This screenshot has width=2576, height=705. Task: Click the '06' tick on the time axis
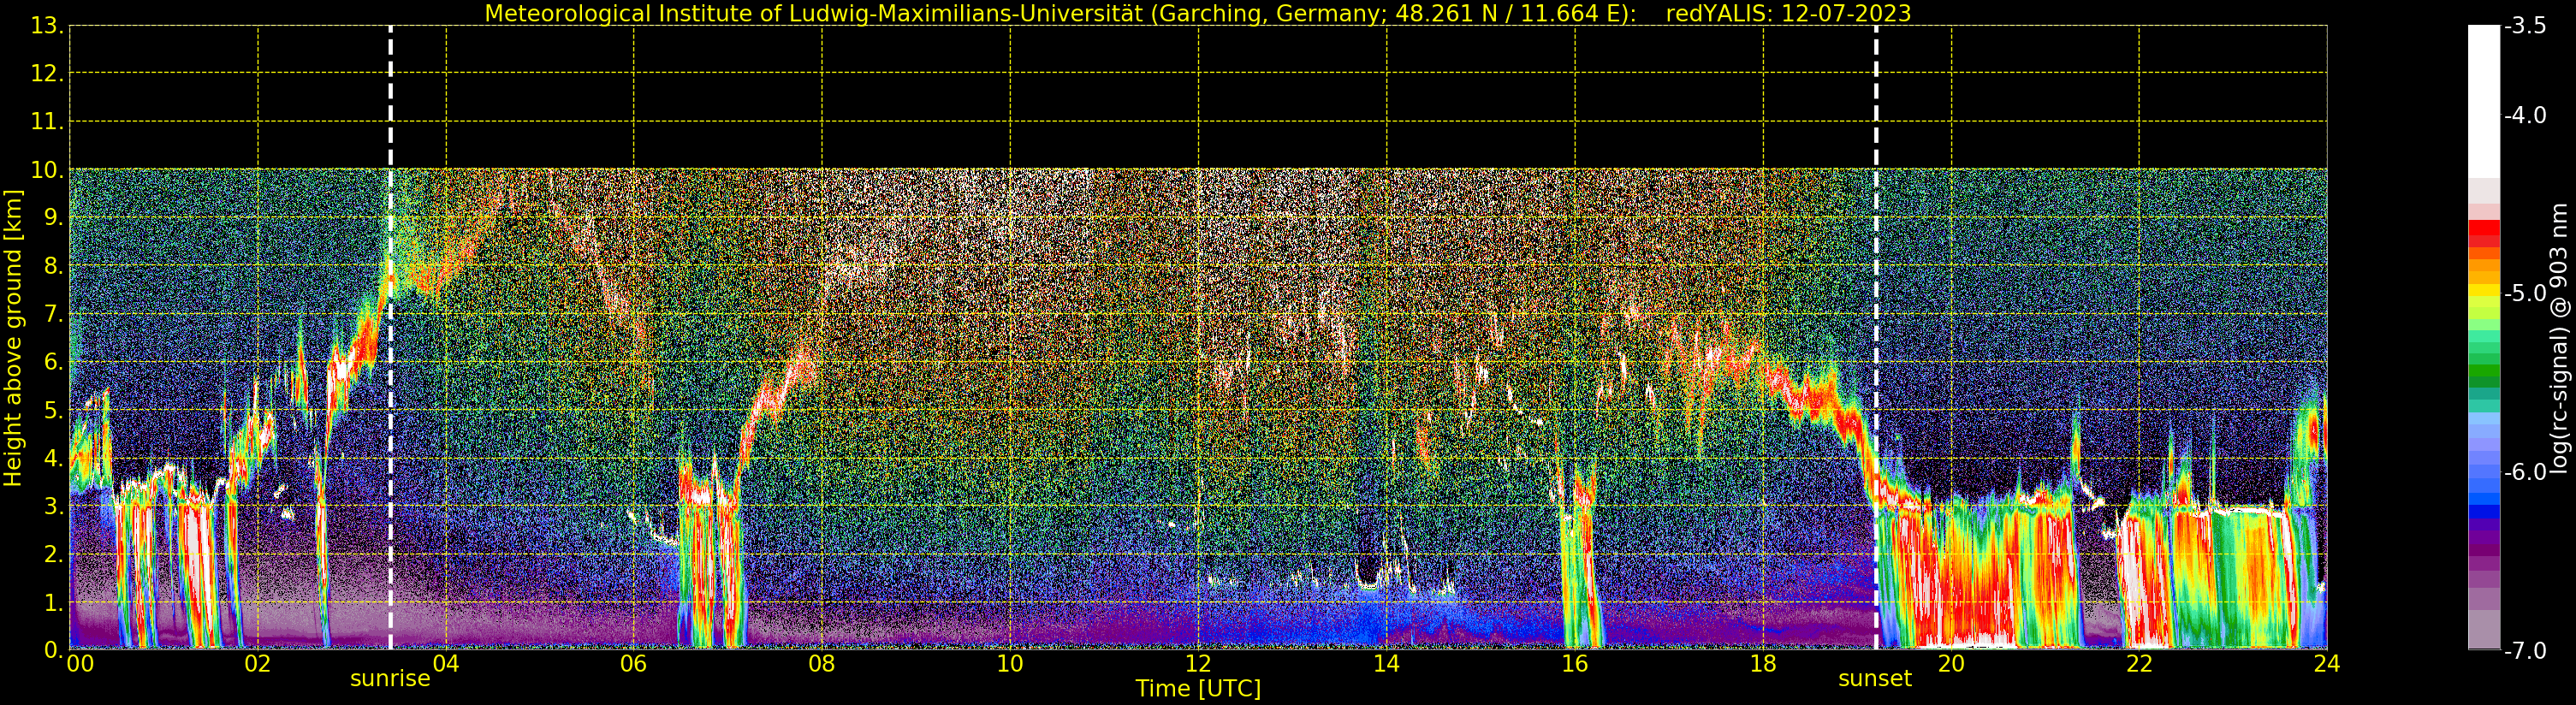(633, 664)
